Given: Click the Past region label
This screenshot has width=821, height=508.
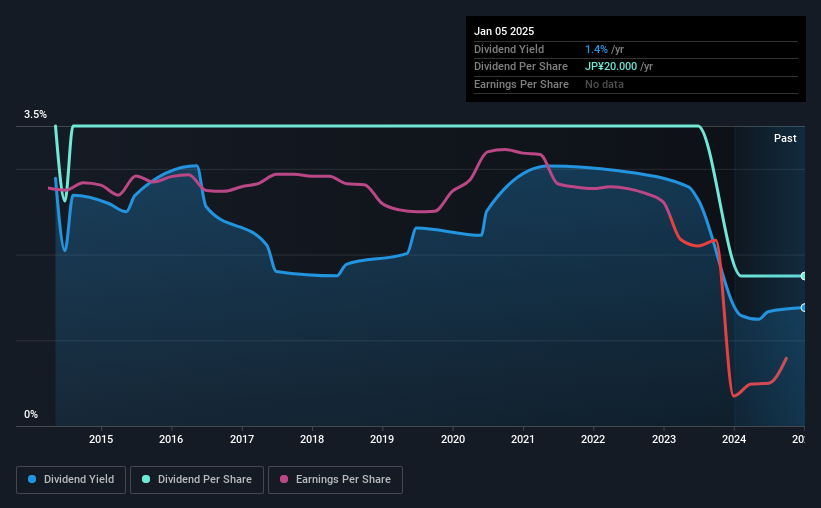Looking at the screenshot, I should [785, 138].
